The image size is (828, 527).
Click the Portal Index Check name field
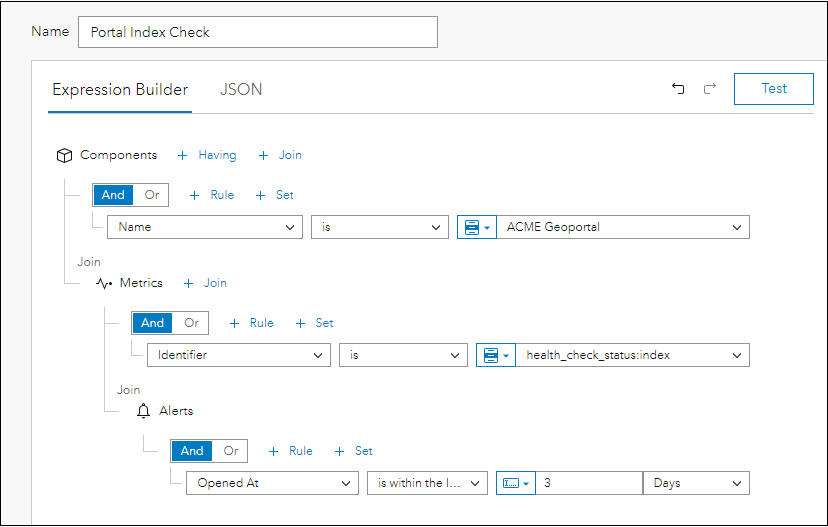point(257,32)
